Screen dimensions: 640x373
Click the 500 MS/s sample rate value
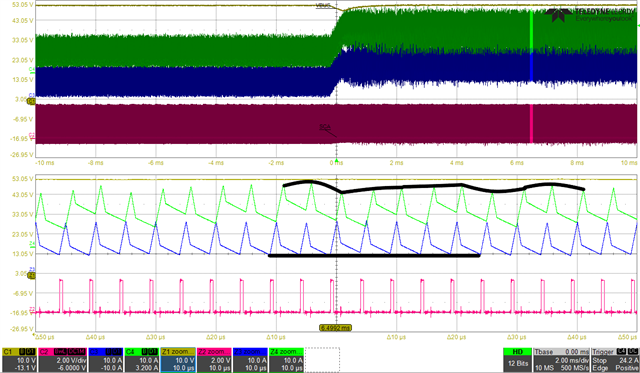tap(576, 368)
